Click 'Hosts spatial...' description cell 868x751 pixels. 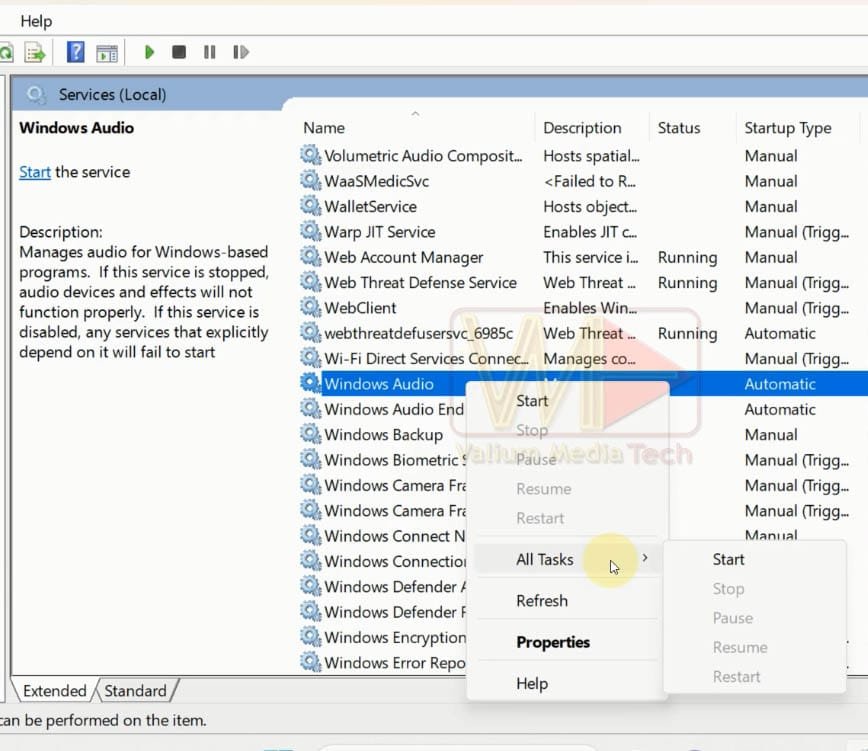tap(591, 156)
